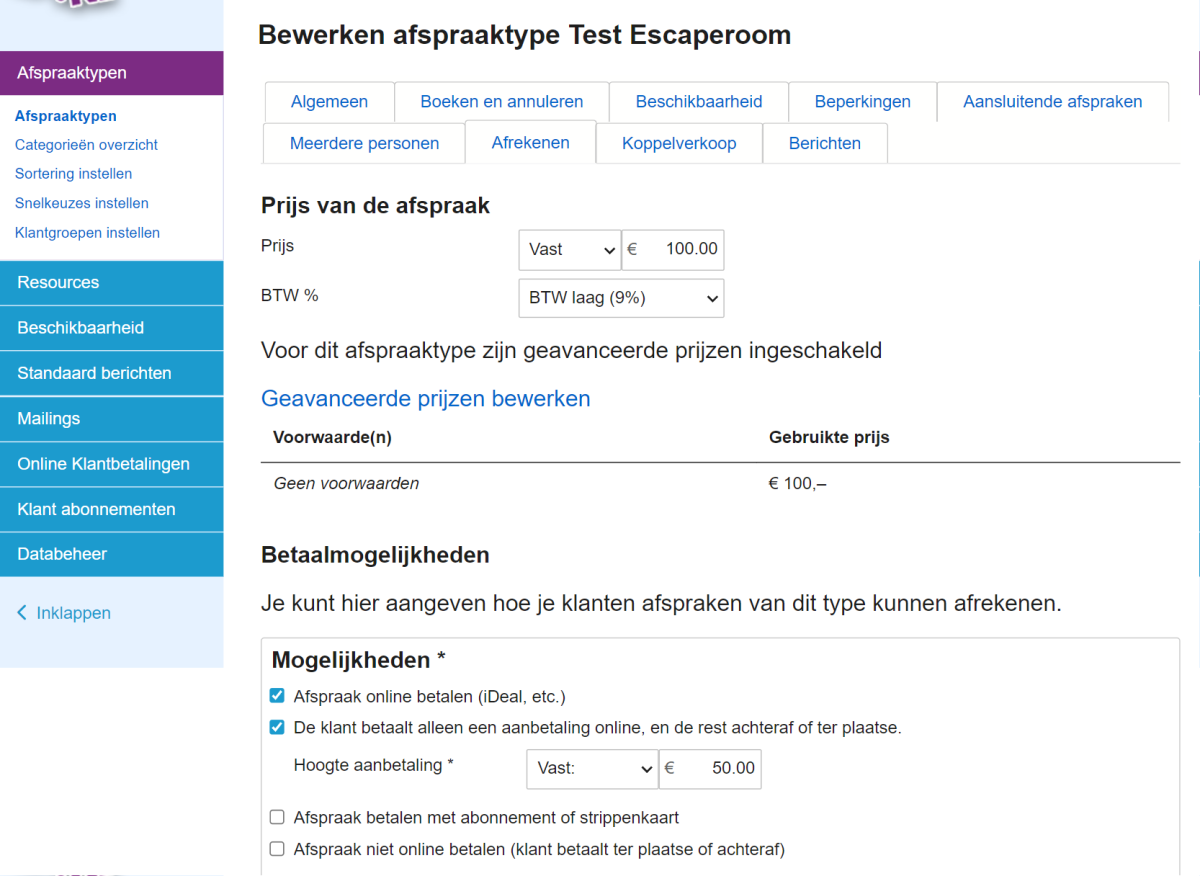
Task: Click the Mogelijkheden * label
Action: (x=359, y=660)
